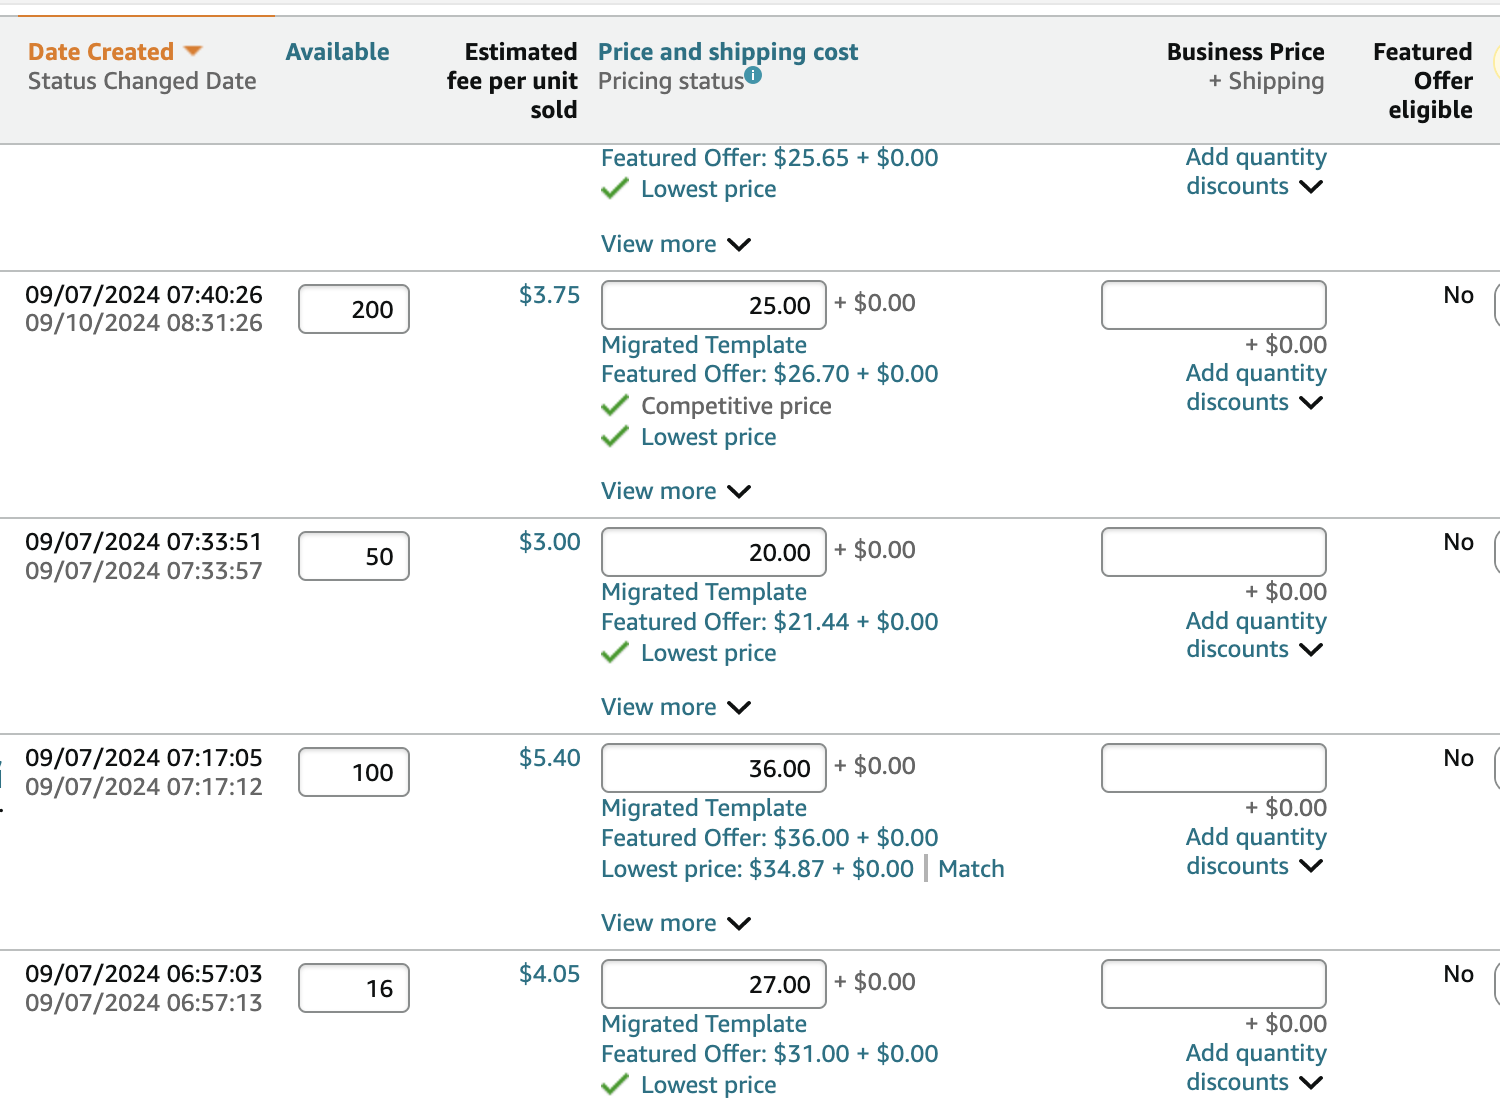Viewport: 1500px width, 1116px height.
Task: Edit the available quantity field showing 200
Action: [x=354, y=309]
